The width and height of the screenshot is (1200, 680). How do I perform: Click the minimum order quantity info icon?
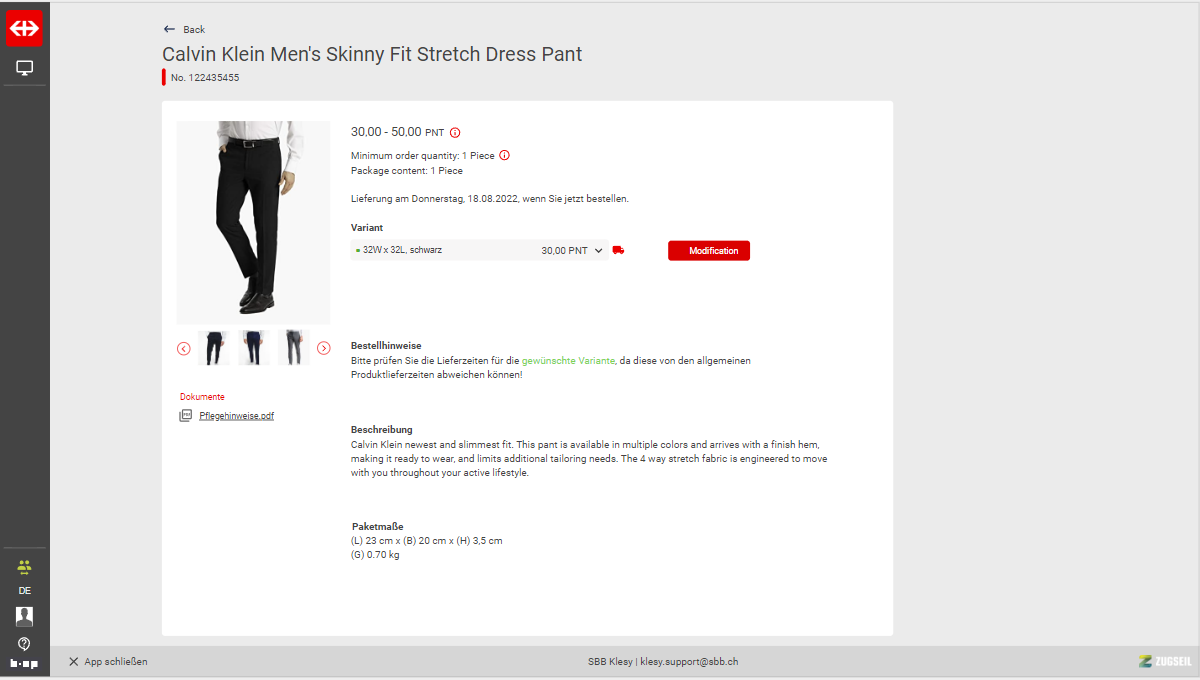[504, 155]
